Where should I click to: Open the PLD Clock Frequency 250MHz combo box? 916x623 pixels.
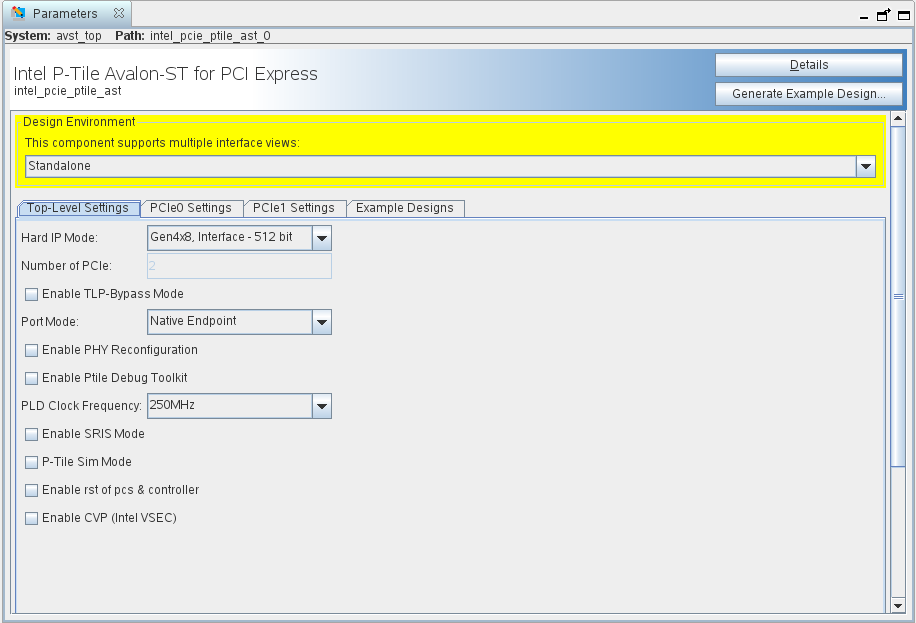239,406
